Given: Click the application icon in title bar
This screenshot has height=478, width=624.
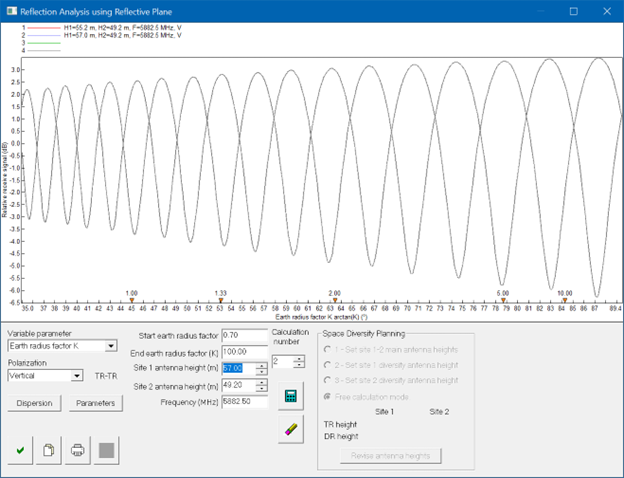Looking at the screenshot, I should [12, 10].
